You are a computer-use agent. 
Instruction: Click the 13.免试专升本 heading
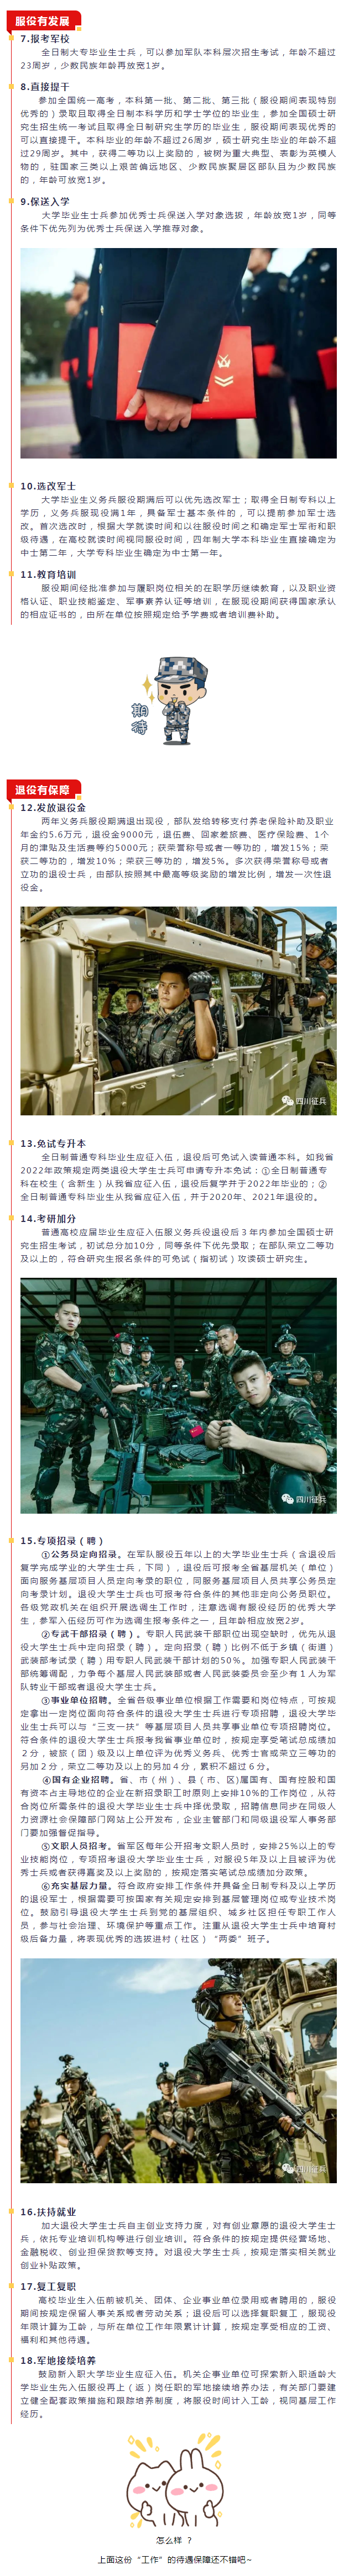pos(53,1143)
